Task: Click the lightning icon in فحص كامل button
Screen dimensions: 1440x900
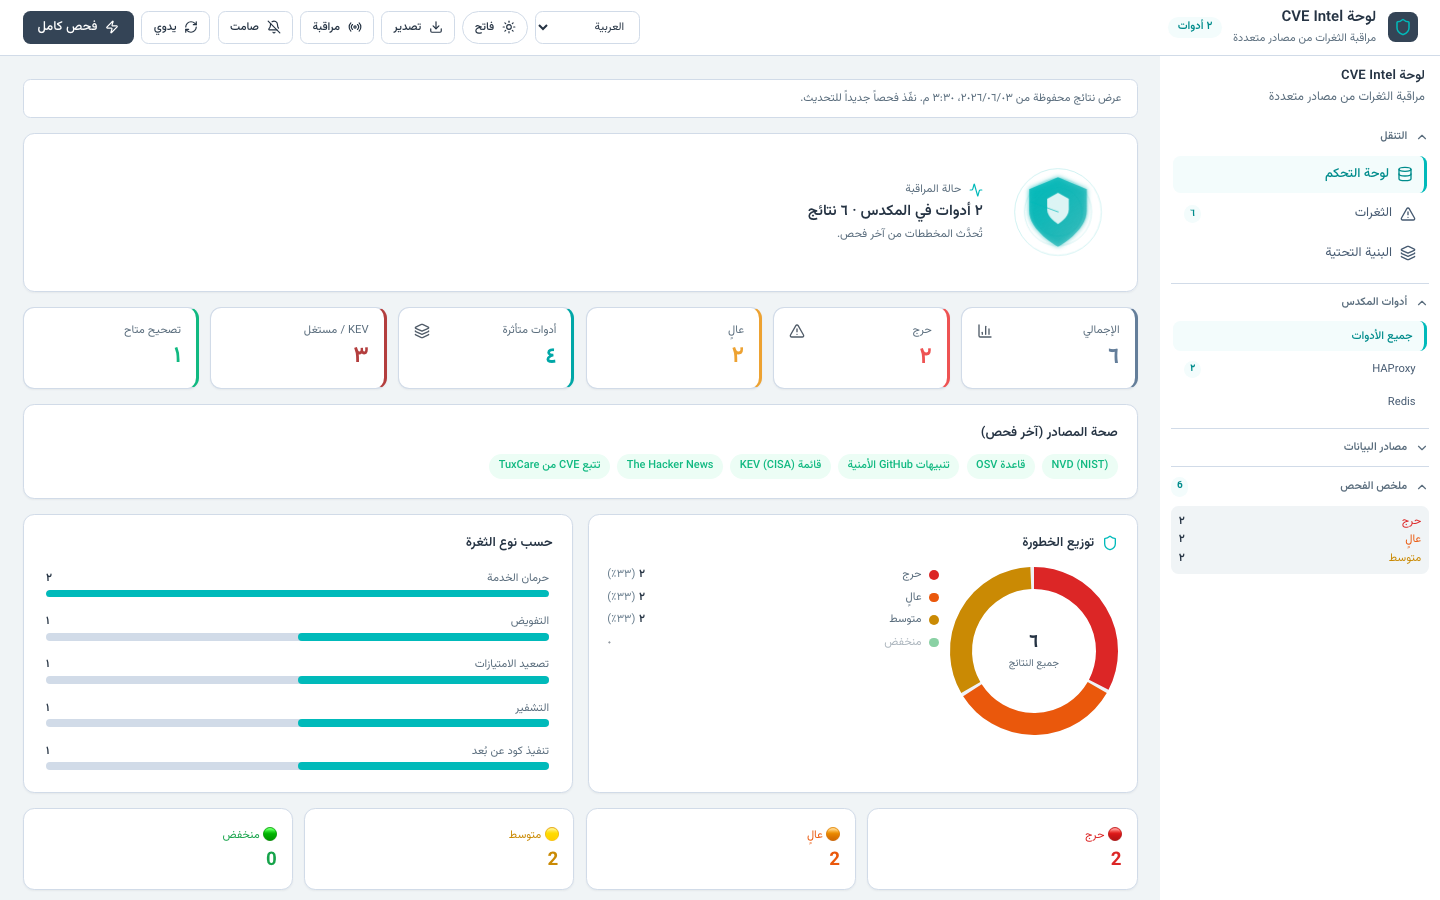Action: (x=112, y=27)
